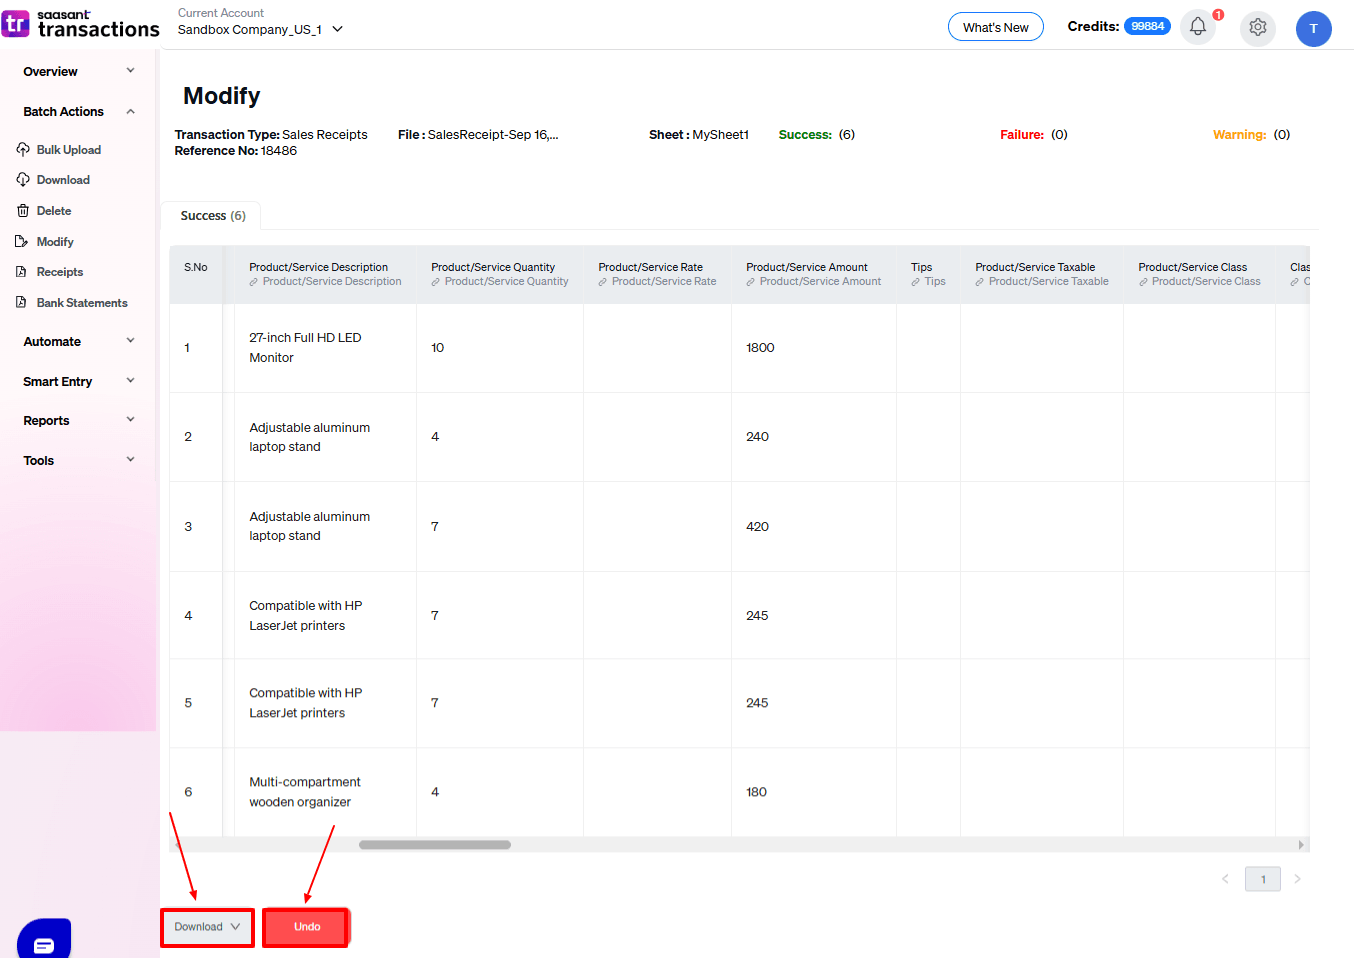Expand the Reports sidebar section
The width and height of the screenshot is (1354, 958).
pyautogui.click(x=130, y=420)
